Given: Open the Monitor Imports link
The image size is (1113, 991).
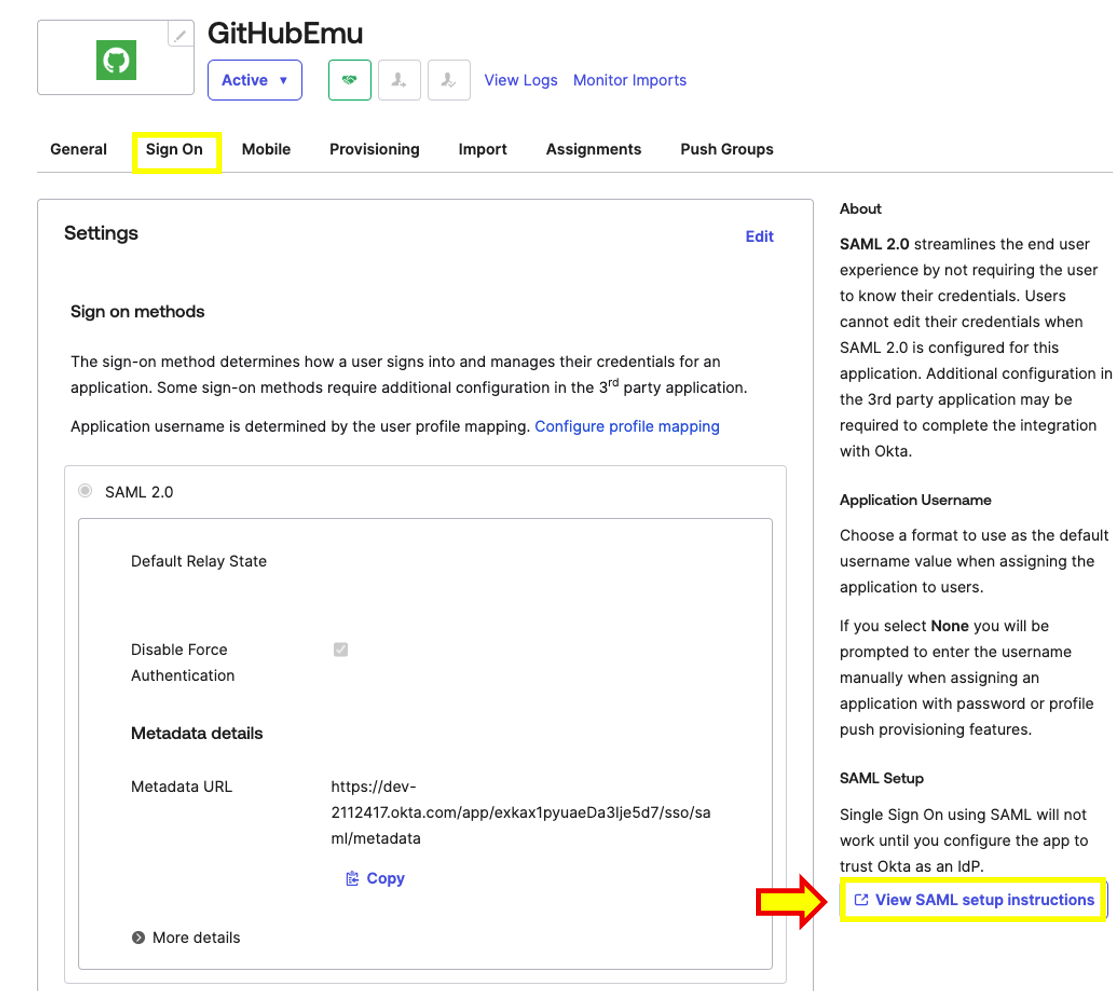Looking at the screenshot, I should (630, 80).
